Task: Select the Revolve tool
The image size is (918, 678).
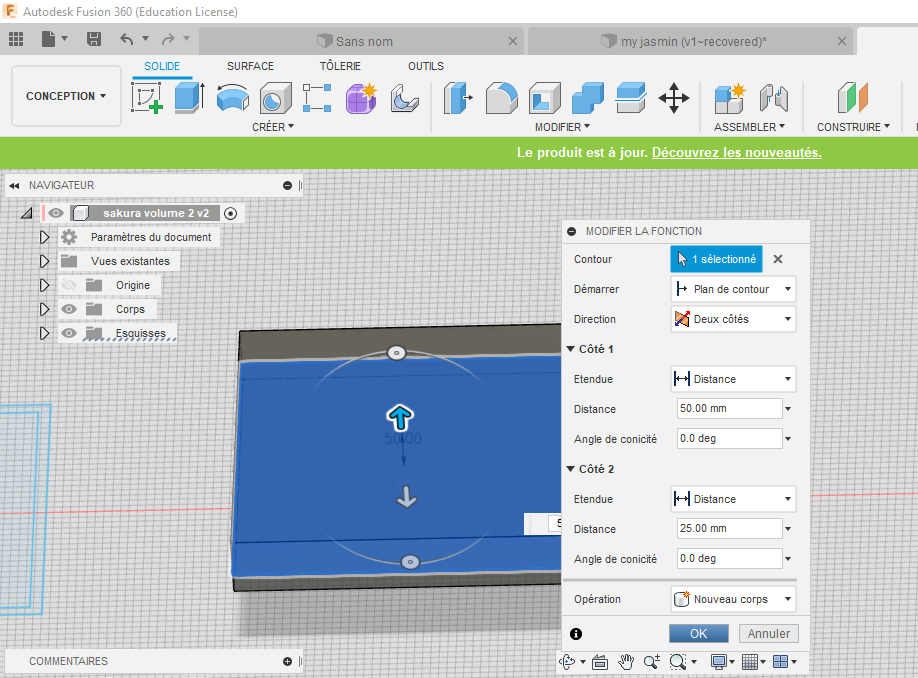Action: (x=232, y=98)
